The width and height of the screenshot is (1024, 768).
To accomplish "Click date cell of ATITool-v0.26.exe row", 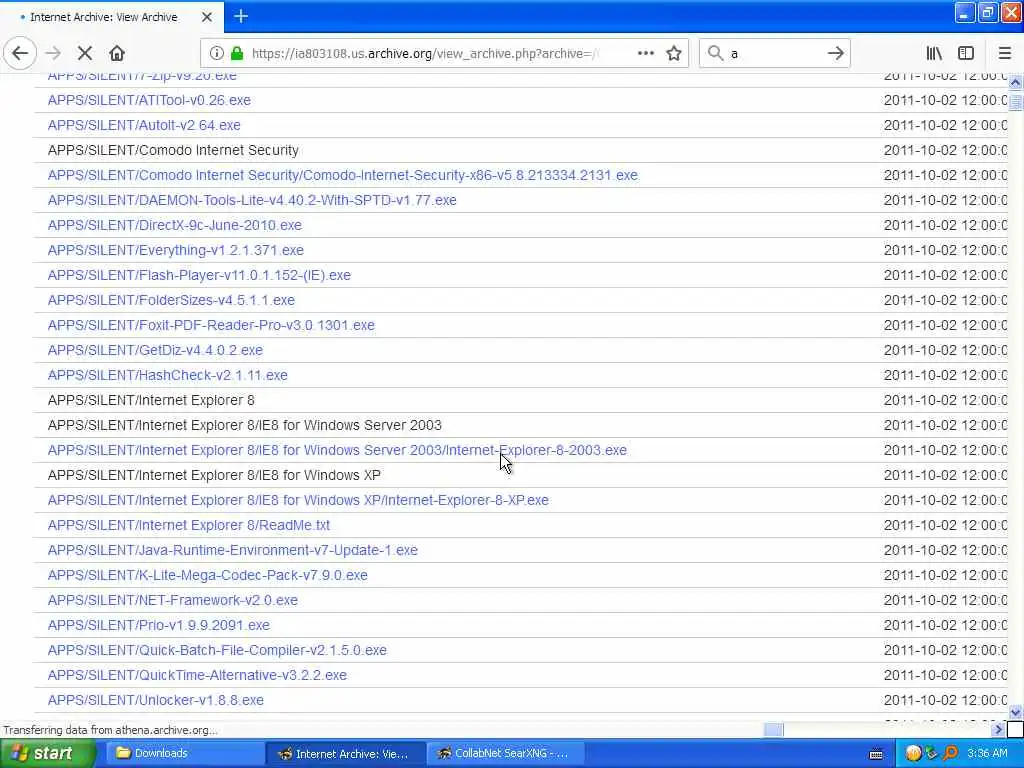I will 945,100.
